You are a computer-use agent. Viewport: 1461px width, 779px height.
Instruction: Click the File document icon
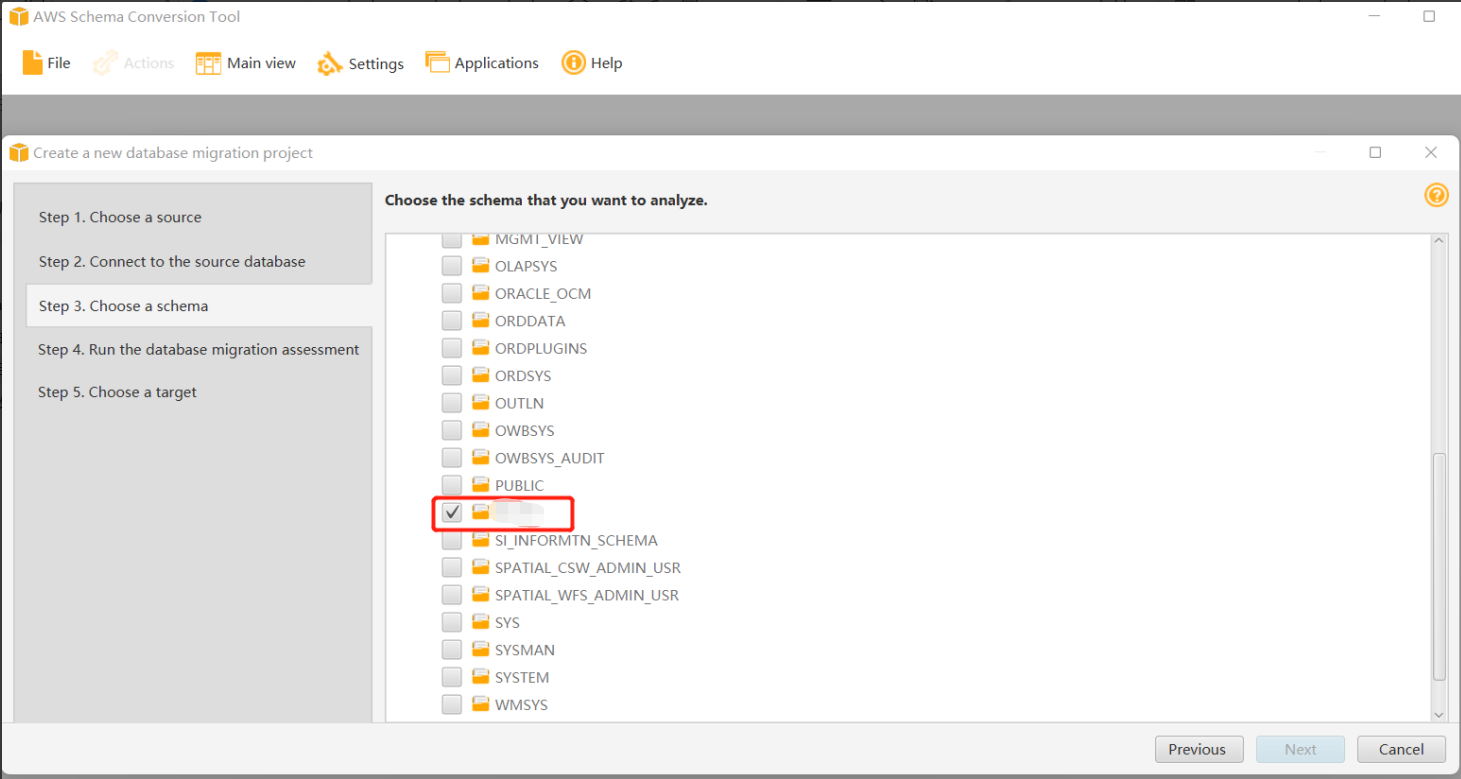click(x=33, y=62)
